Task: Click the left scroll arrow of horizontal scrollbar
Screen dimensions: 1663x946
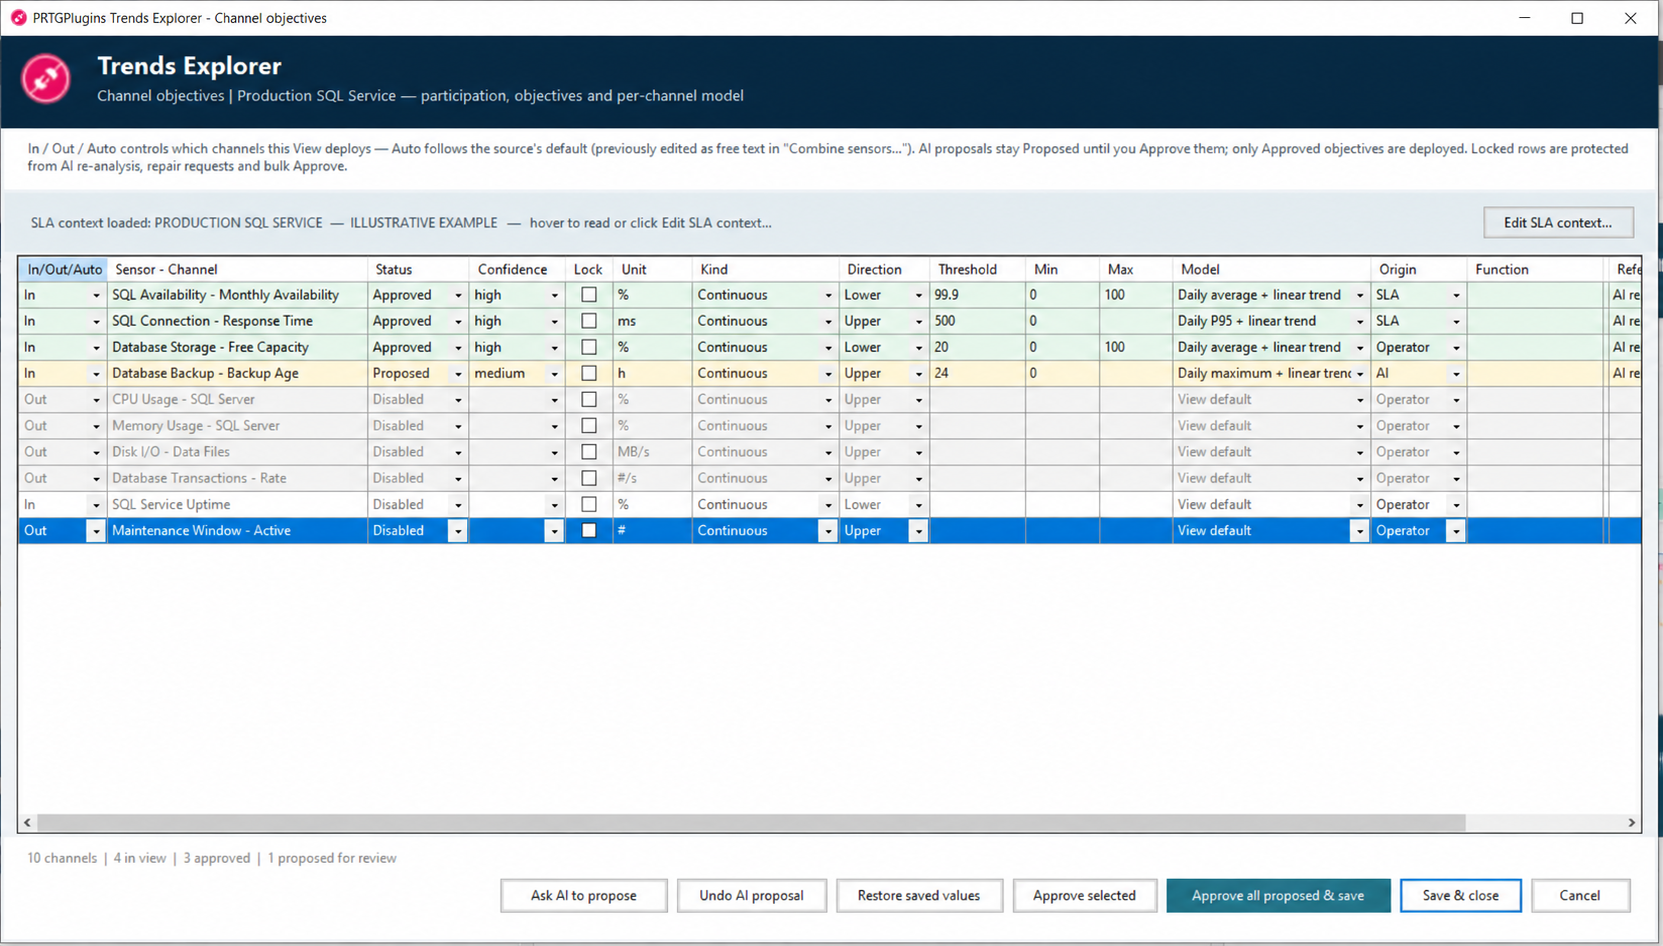Action: coord(27,822)
